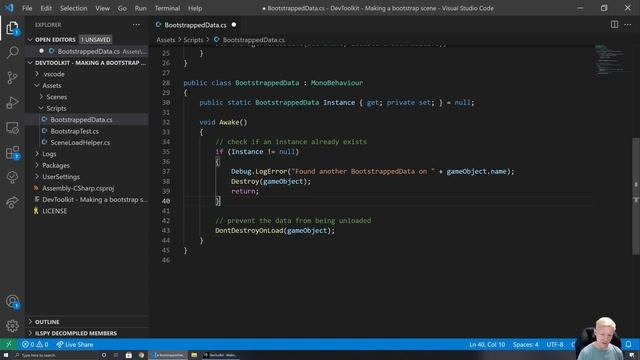Image resolution: width=640 pixels, height=360 pixels.
Task: Open the Source Control view
Action: 12,77
